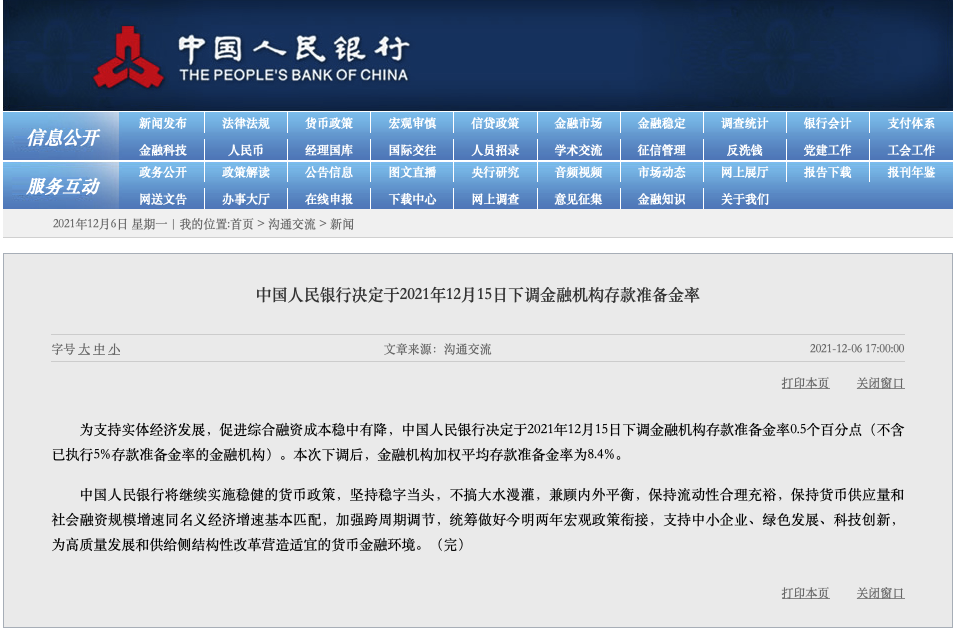Open 学术交流 page
Image resolution: width=955 pixels, height=630 pixels.
coord(578,150)
